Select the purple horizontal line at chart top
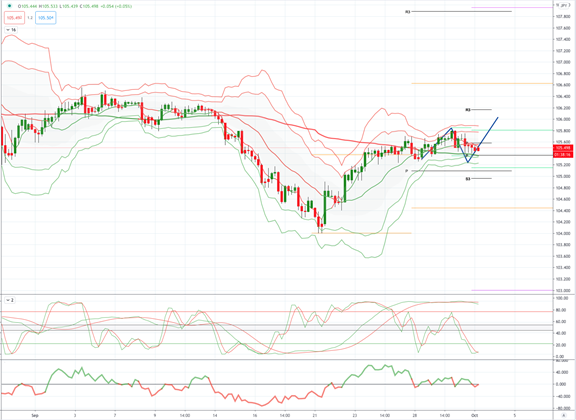Viewport: 576px width, 420px height. coord(512,7)
